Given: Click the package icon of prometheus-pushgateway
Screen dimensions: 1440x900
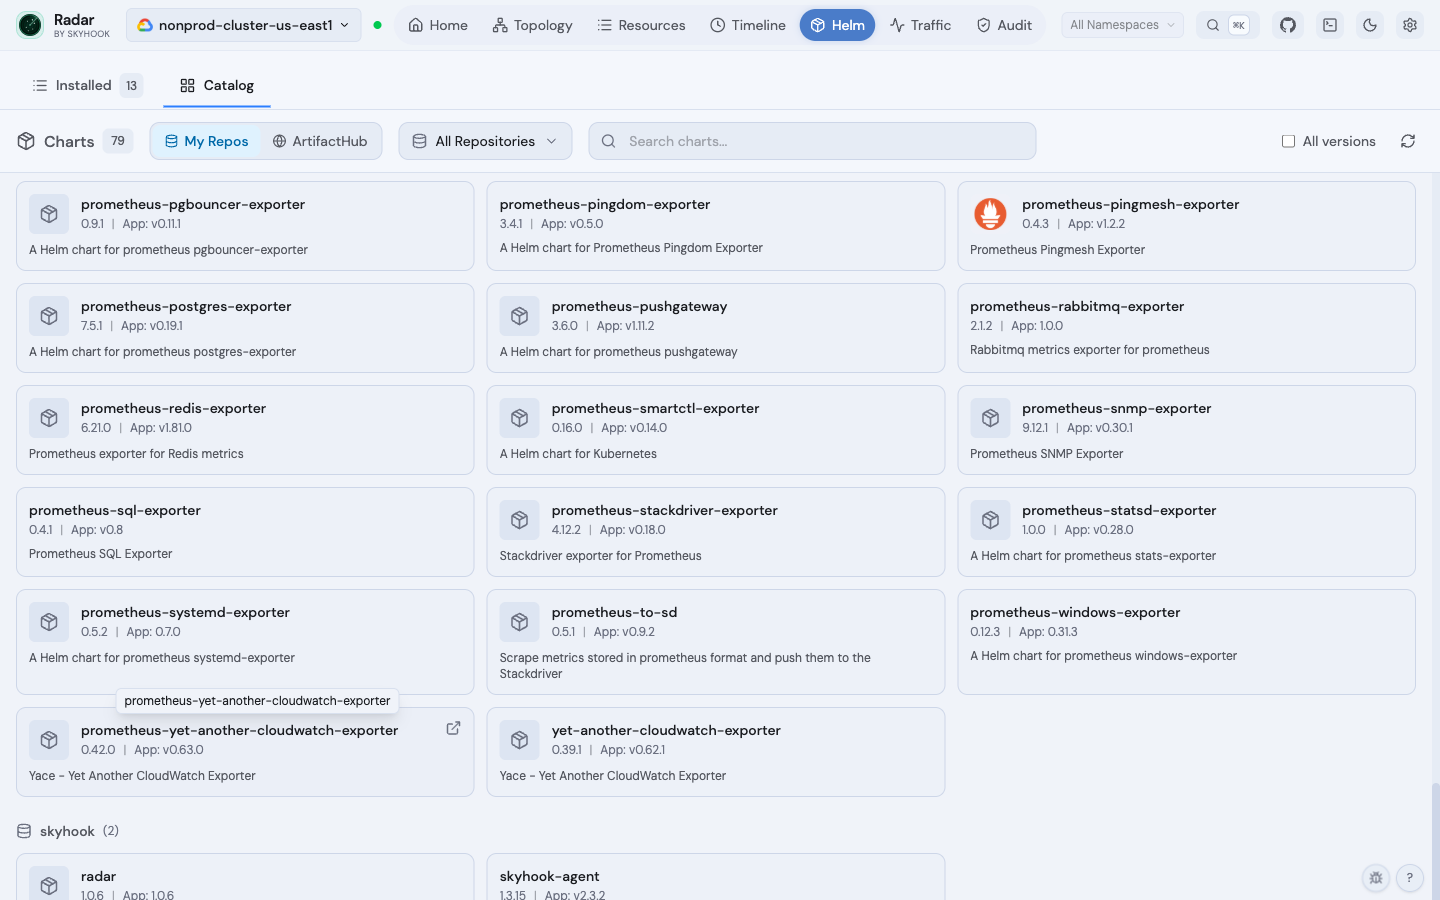Looking at the screenshot, I should pyautogui.click(x=519, y=316).
